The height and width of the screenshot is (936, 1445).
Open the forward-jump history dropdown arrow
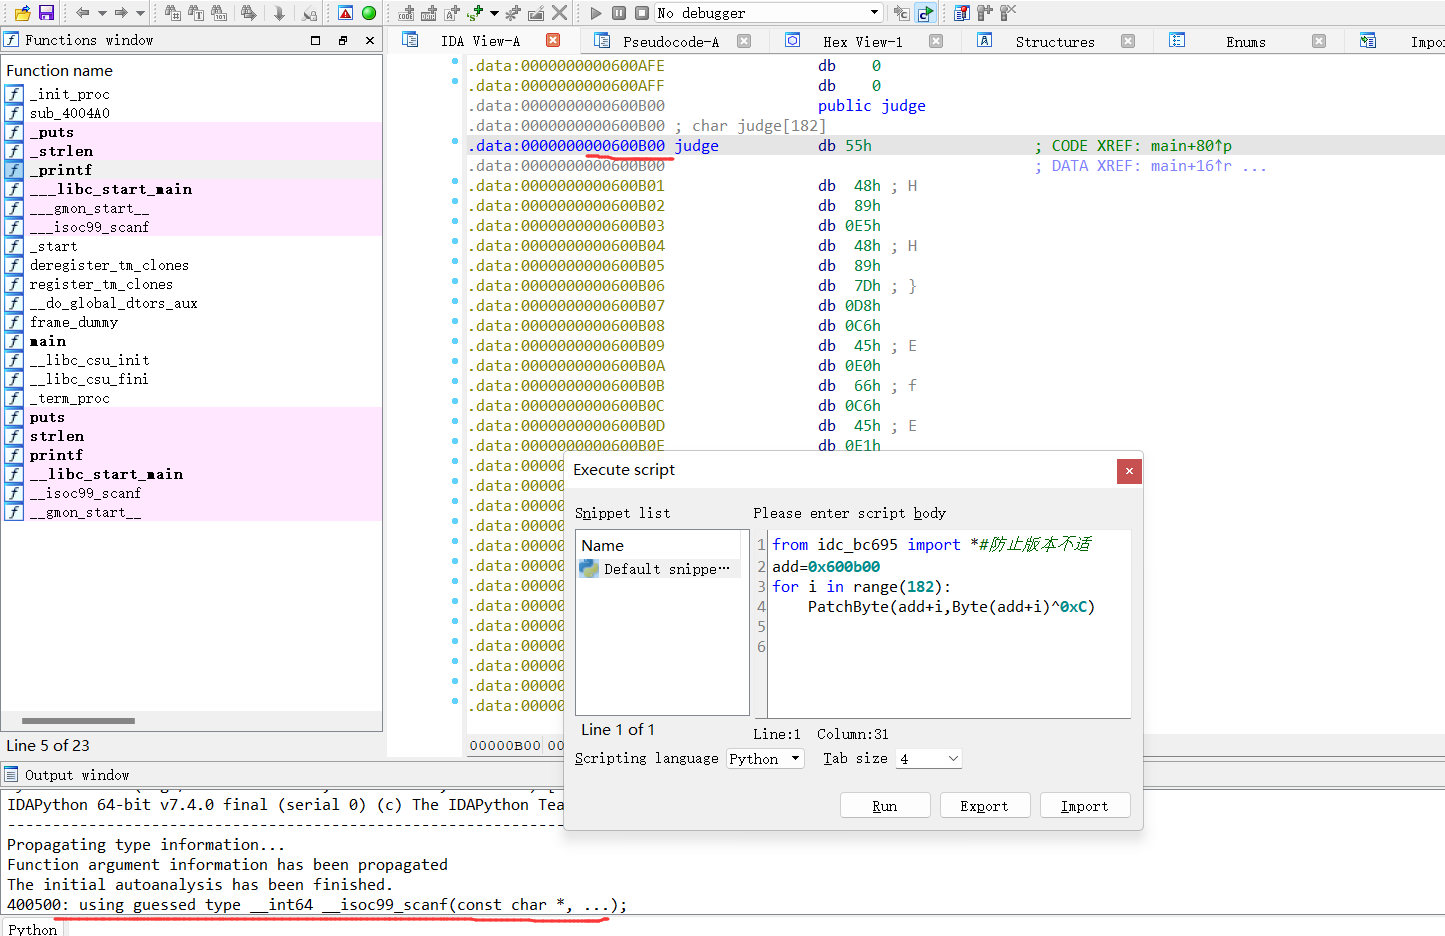pyautogui.click(x=140, y=13)
